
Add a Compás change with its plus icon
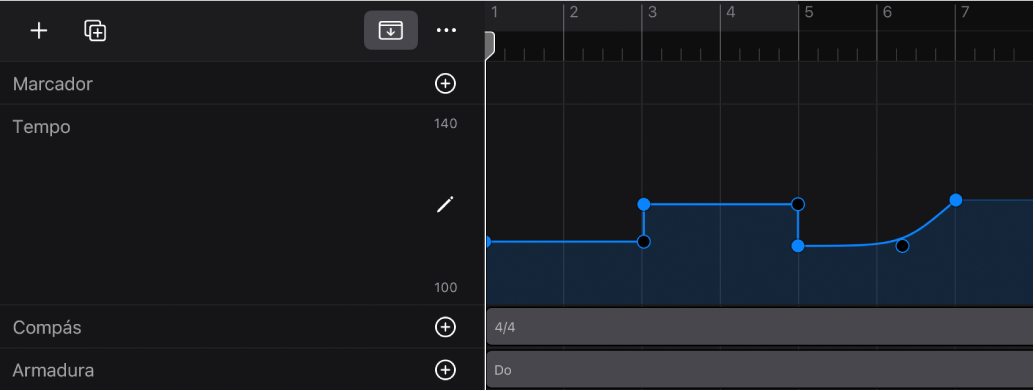[446, 326]
